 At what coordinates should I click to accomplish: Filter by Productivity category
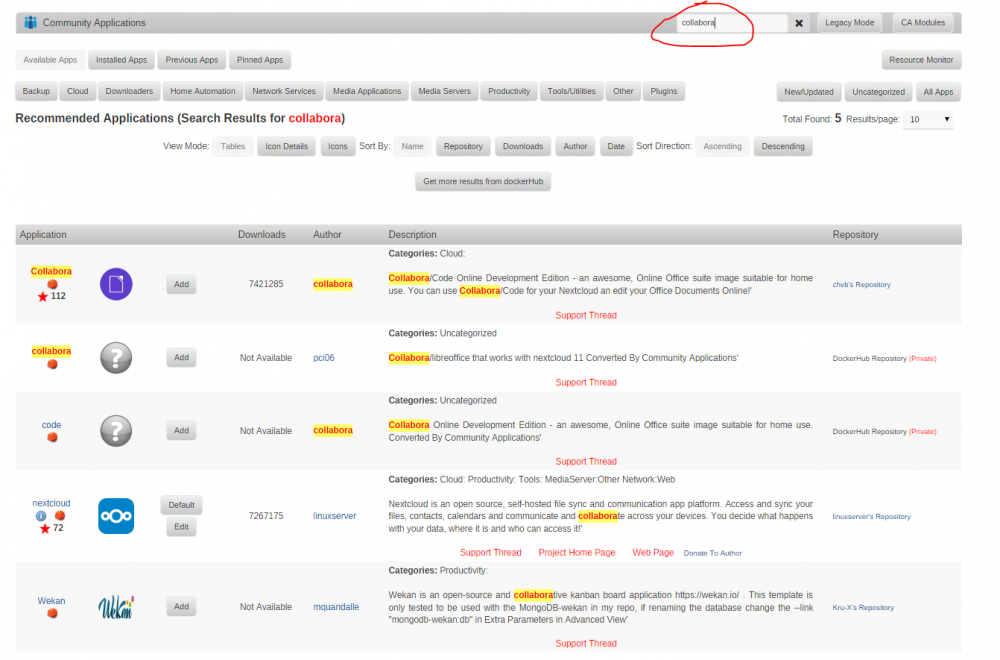pyautogui.click(x=509, y=91)
